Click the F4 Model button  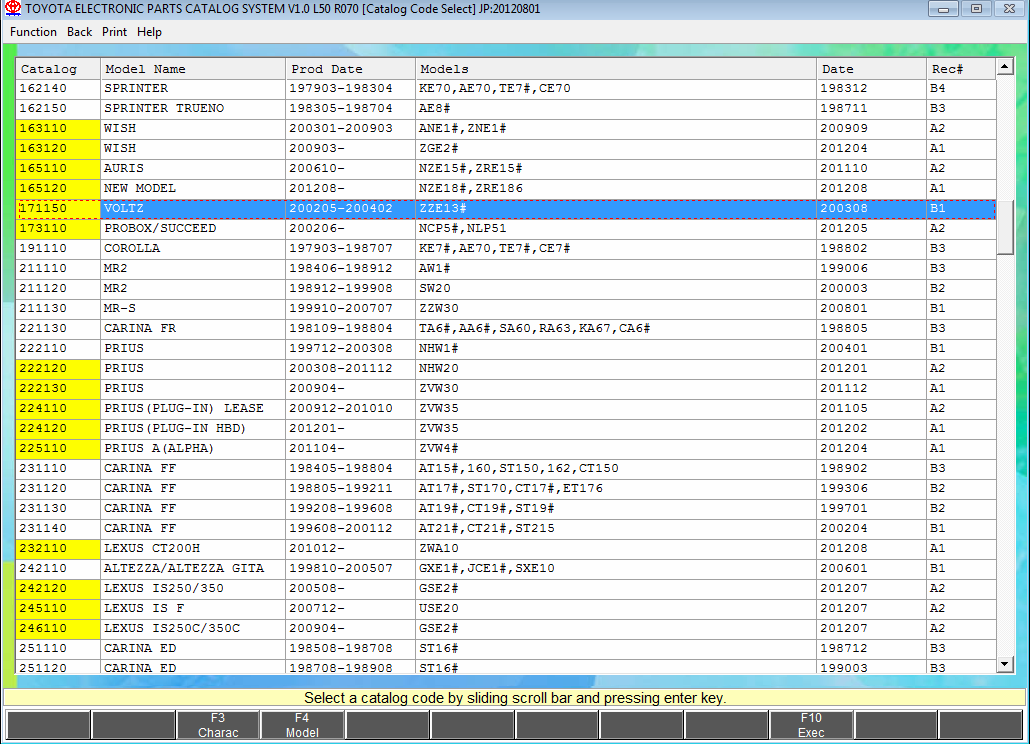(x=302, y=725)
